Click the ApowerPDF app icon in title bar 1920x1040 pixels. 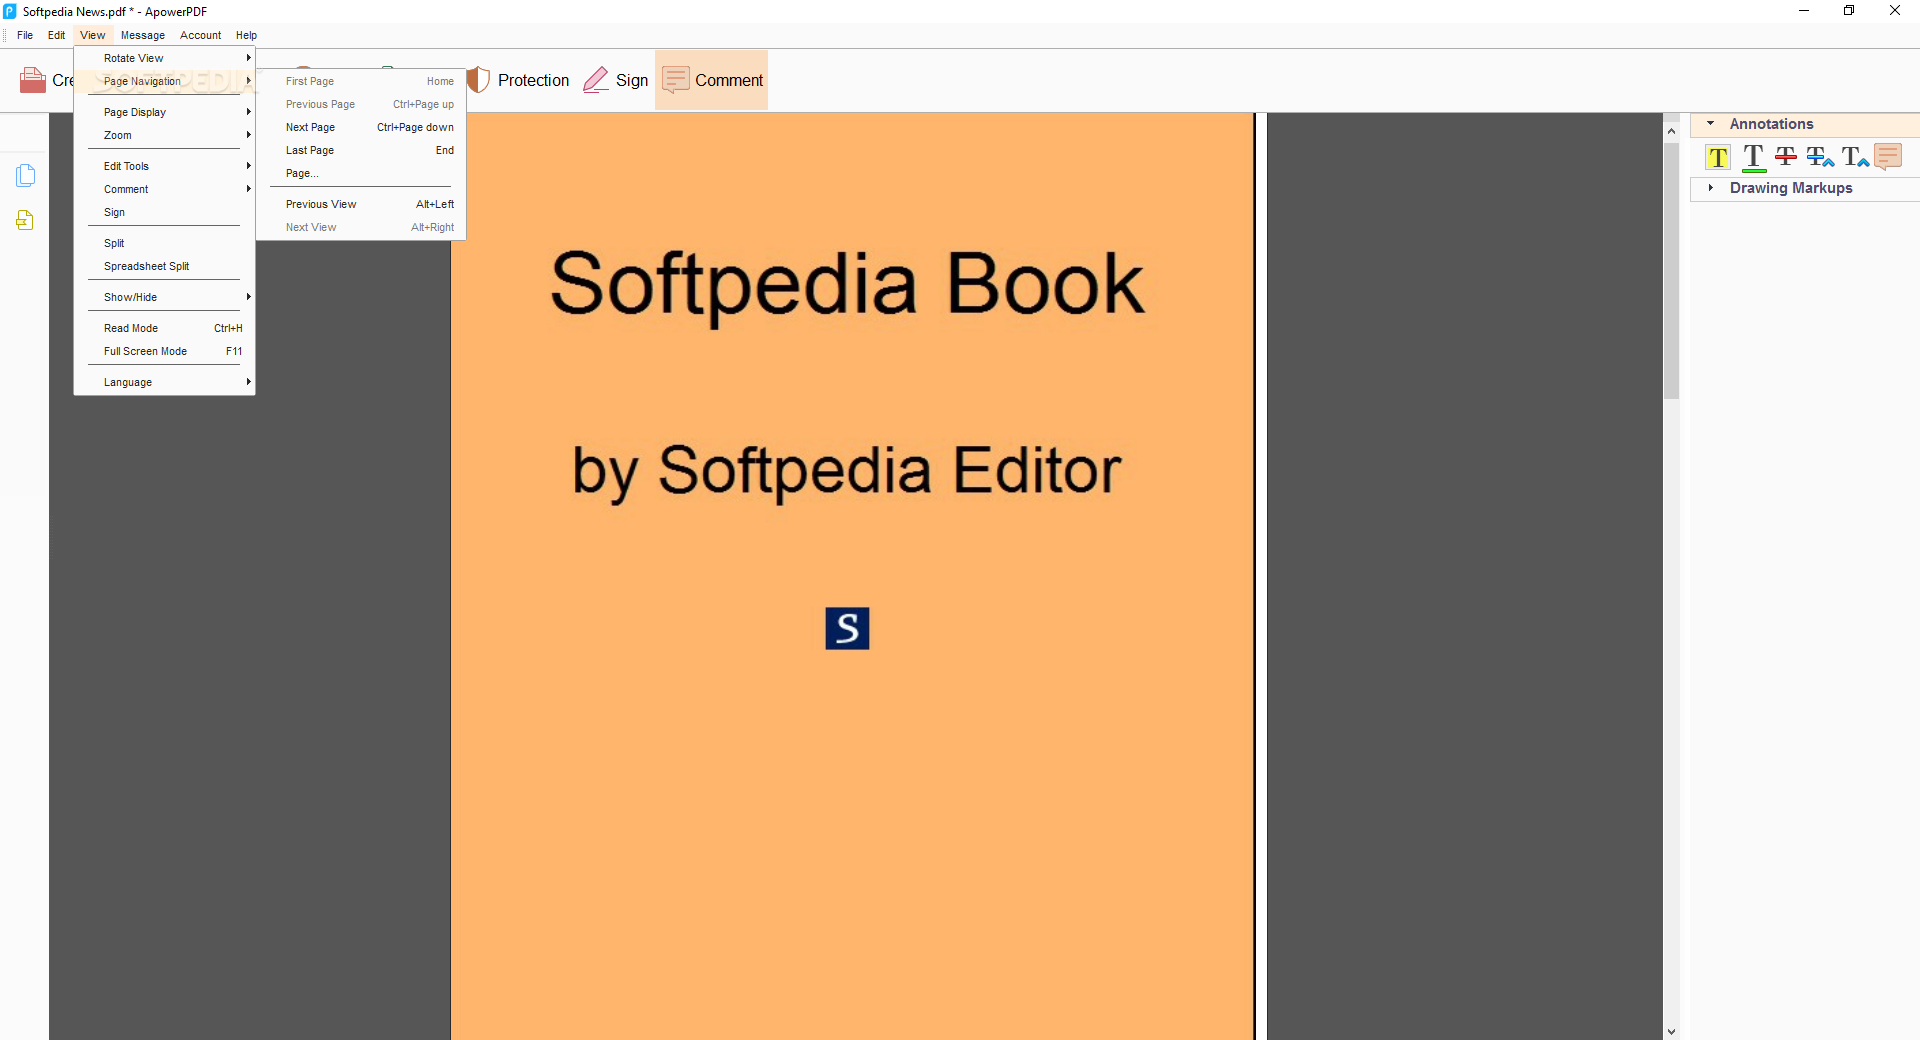(10, 11)
